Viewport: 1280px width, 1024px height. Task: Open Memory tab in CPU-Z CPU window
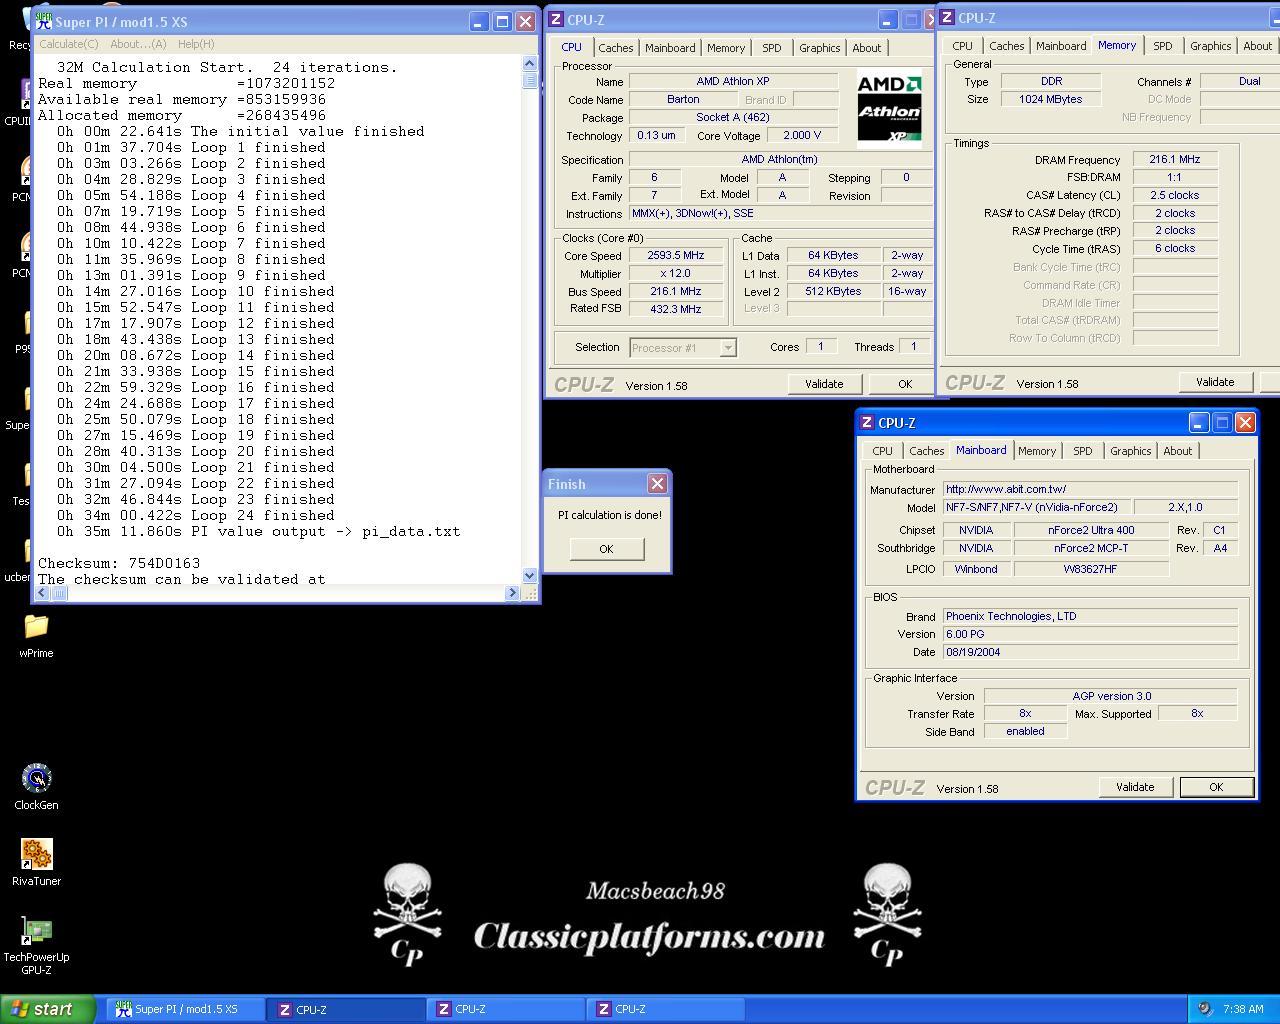(x=726, y=48)
